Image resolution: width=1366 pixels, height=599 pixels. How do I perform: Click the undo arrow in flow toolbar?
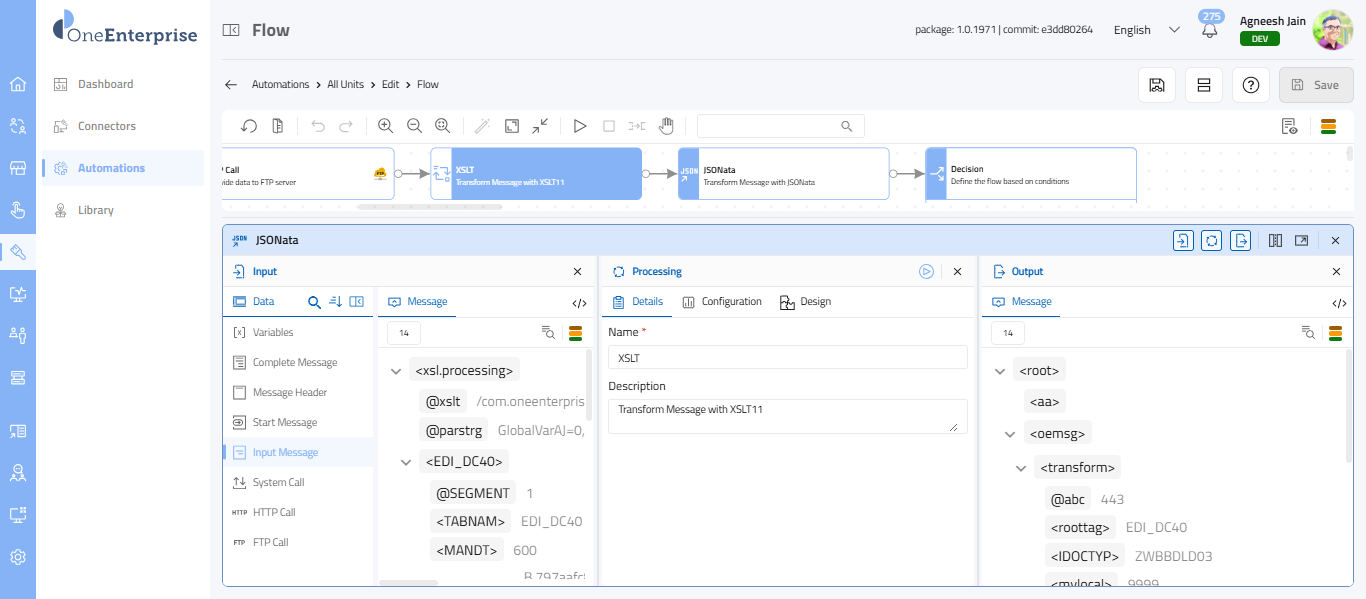coord(318,126)
